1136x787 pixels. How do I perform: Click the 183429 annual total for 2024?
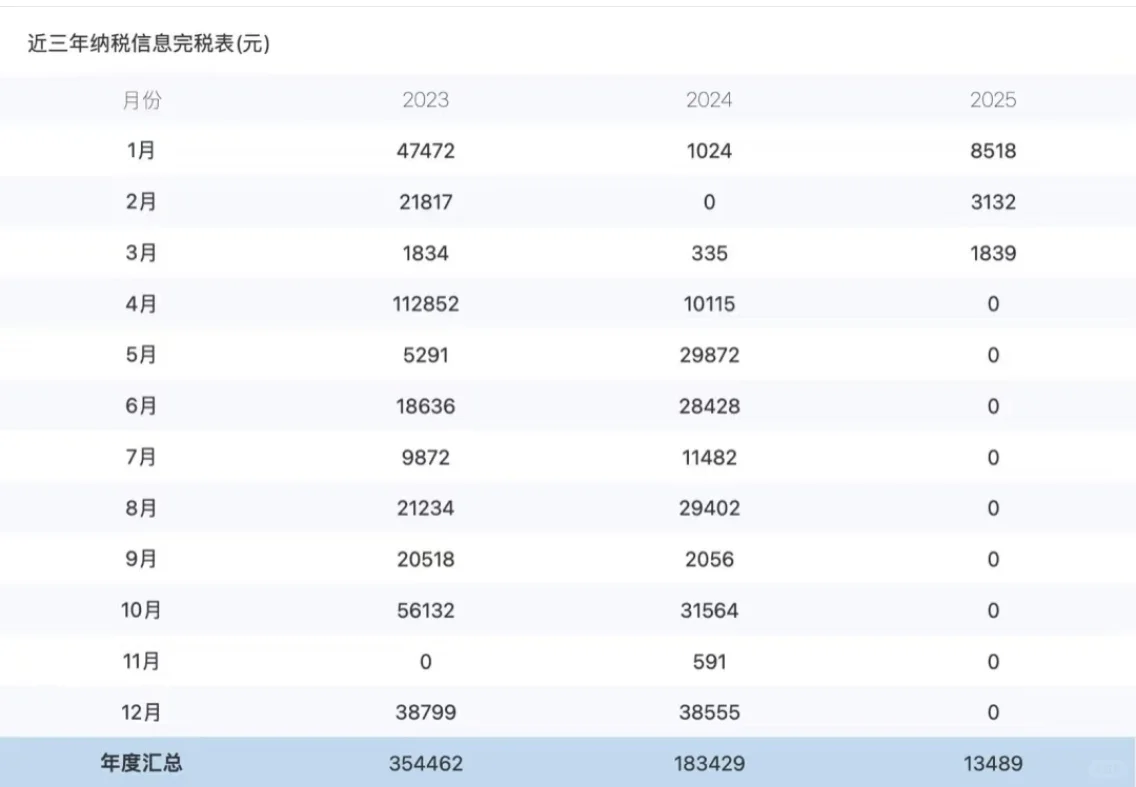click(710, 761)
